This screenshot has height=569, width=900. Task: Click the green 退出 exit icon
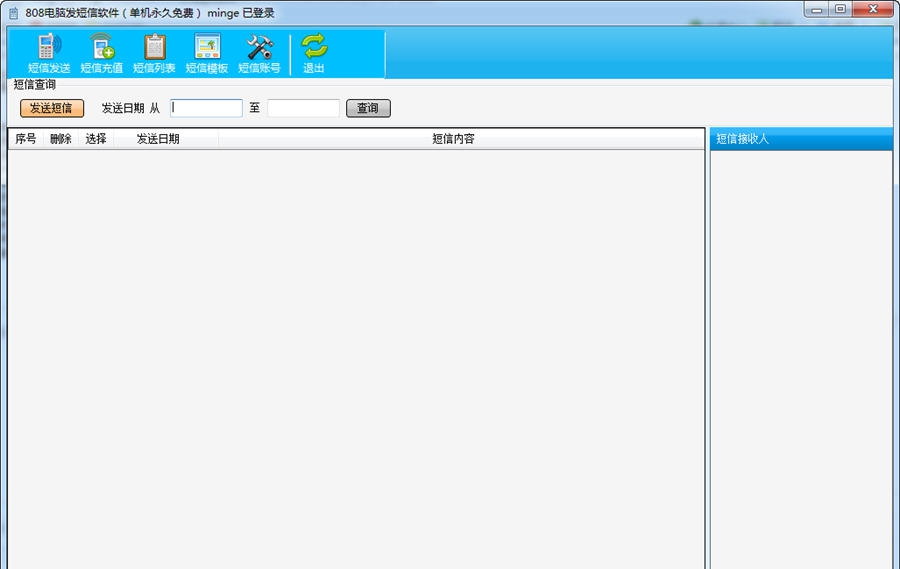[x=314, y=53]
